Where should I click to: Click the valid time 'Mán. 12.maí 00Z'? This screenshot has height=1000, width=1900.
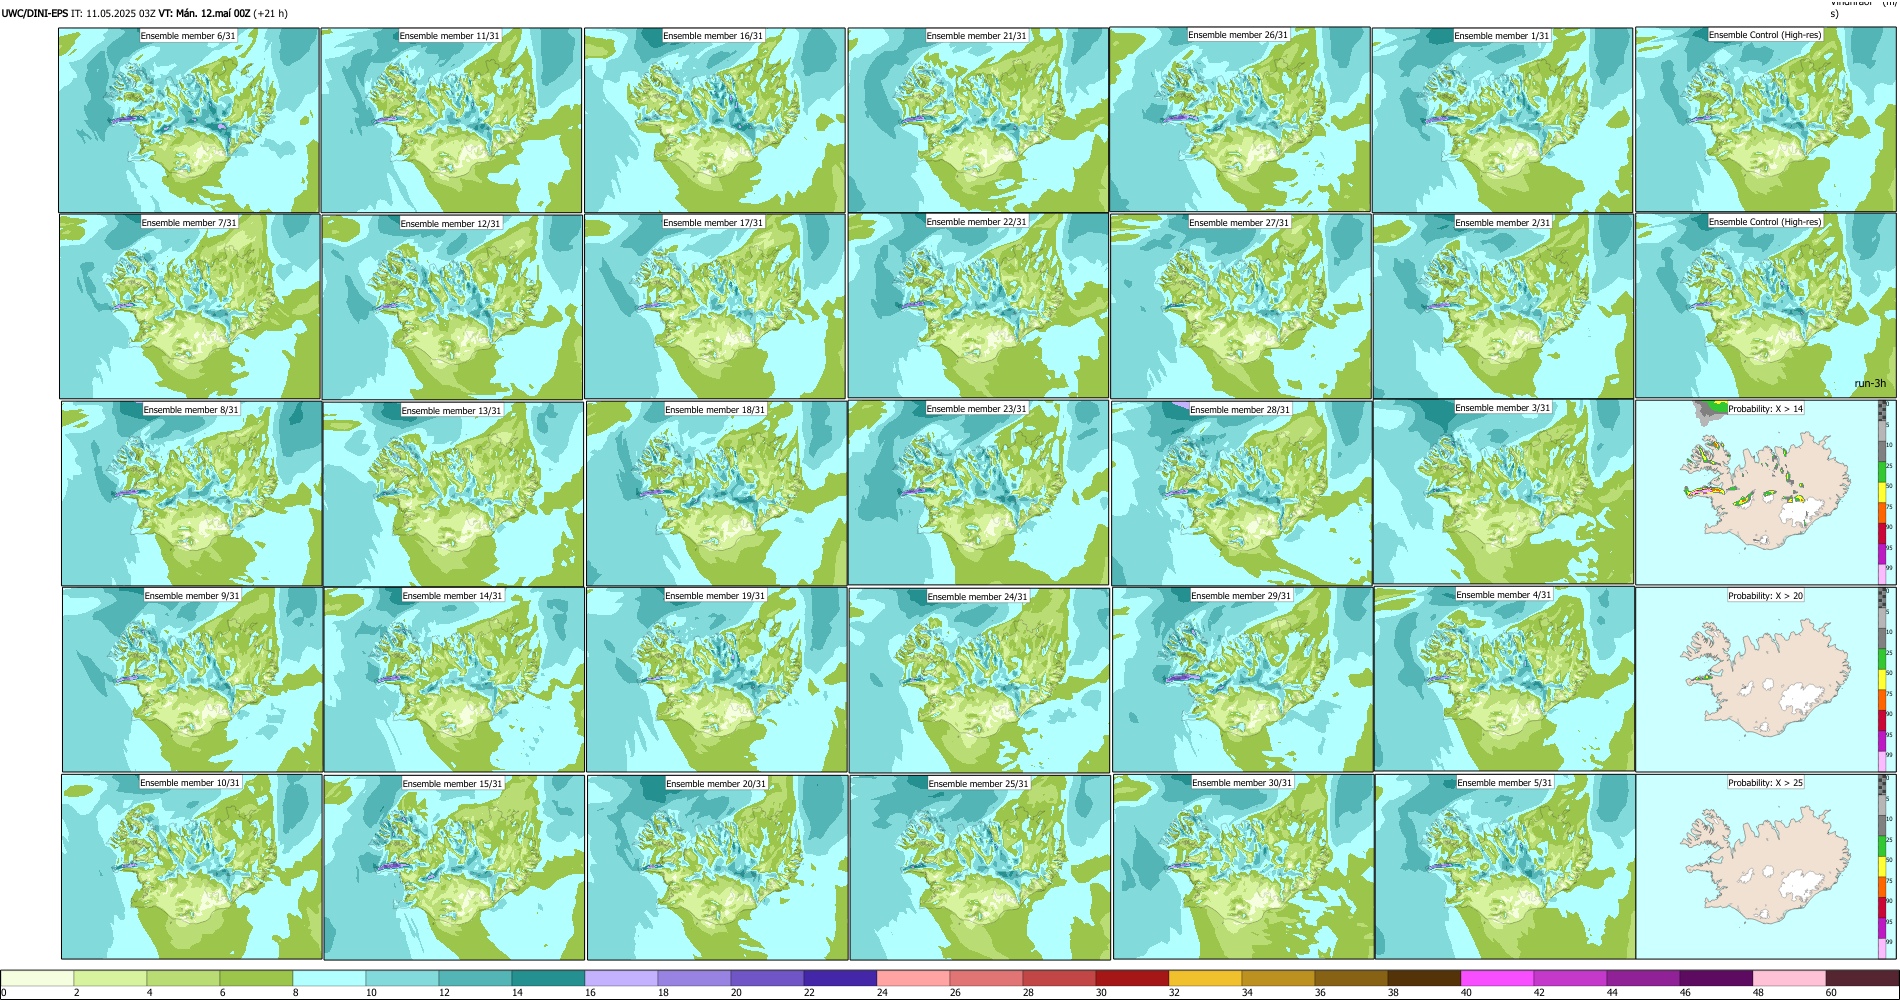pos(213,14)
